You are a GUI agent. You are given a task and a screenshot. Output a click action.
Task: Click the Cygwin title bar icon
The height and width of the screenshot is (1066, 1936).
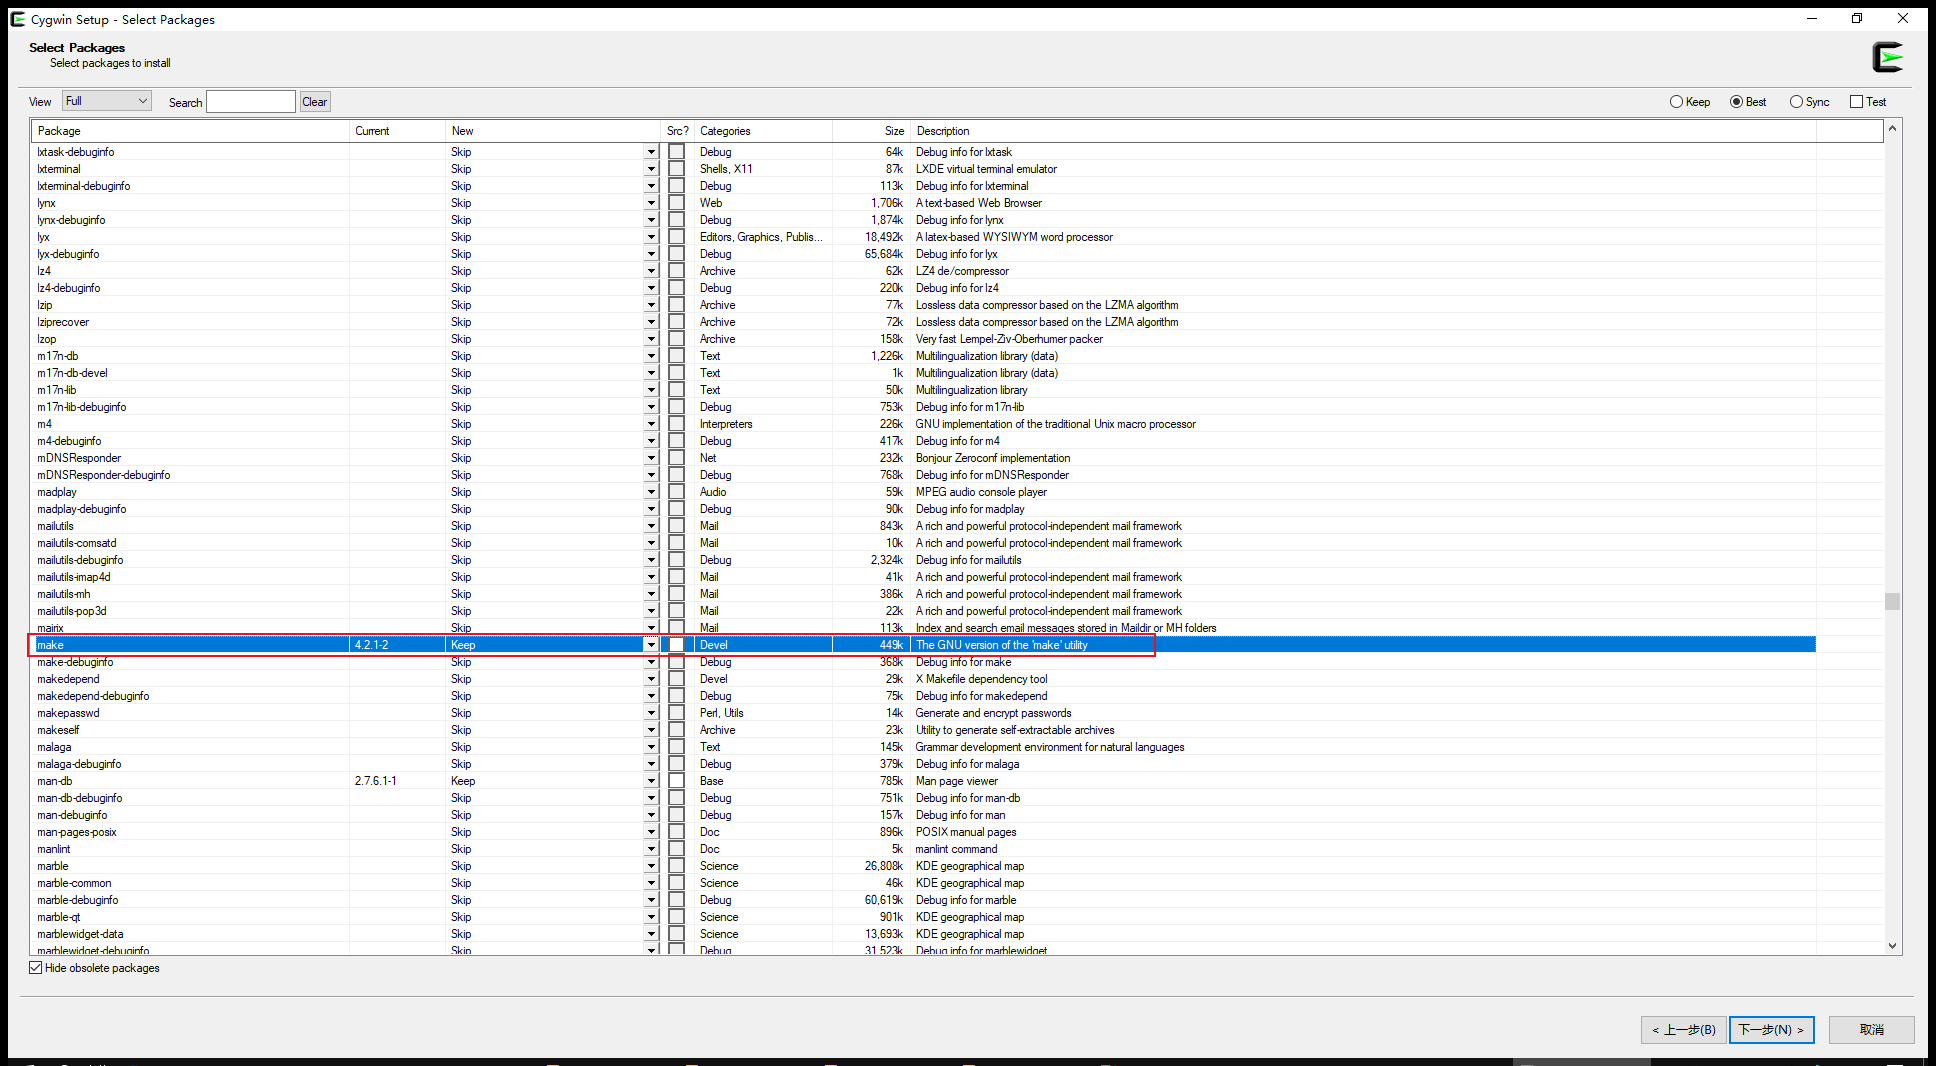pyautogui.click(x=18, y=19)
